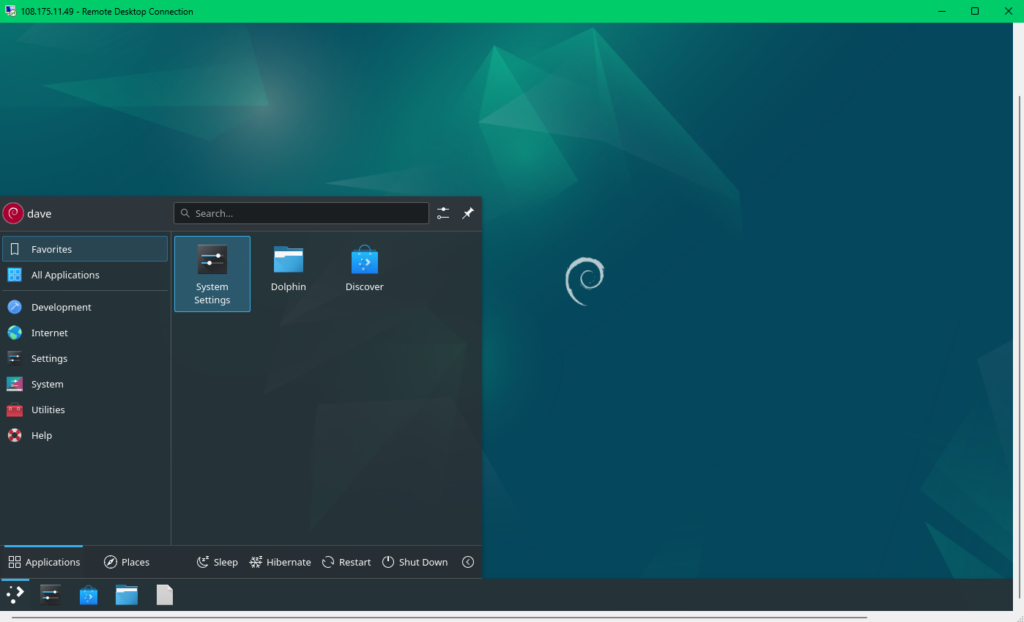Open the System category
1024x622 pixels.
85,384
